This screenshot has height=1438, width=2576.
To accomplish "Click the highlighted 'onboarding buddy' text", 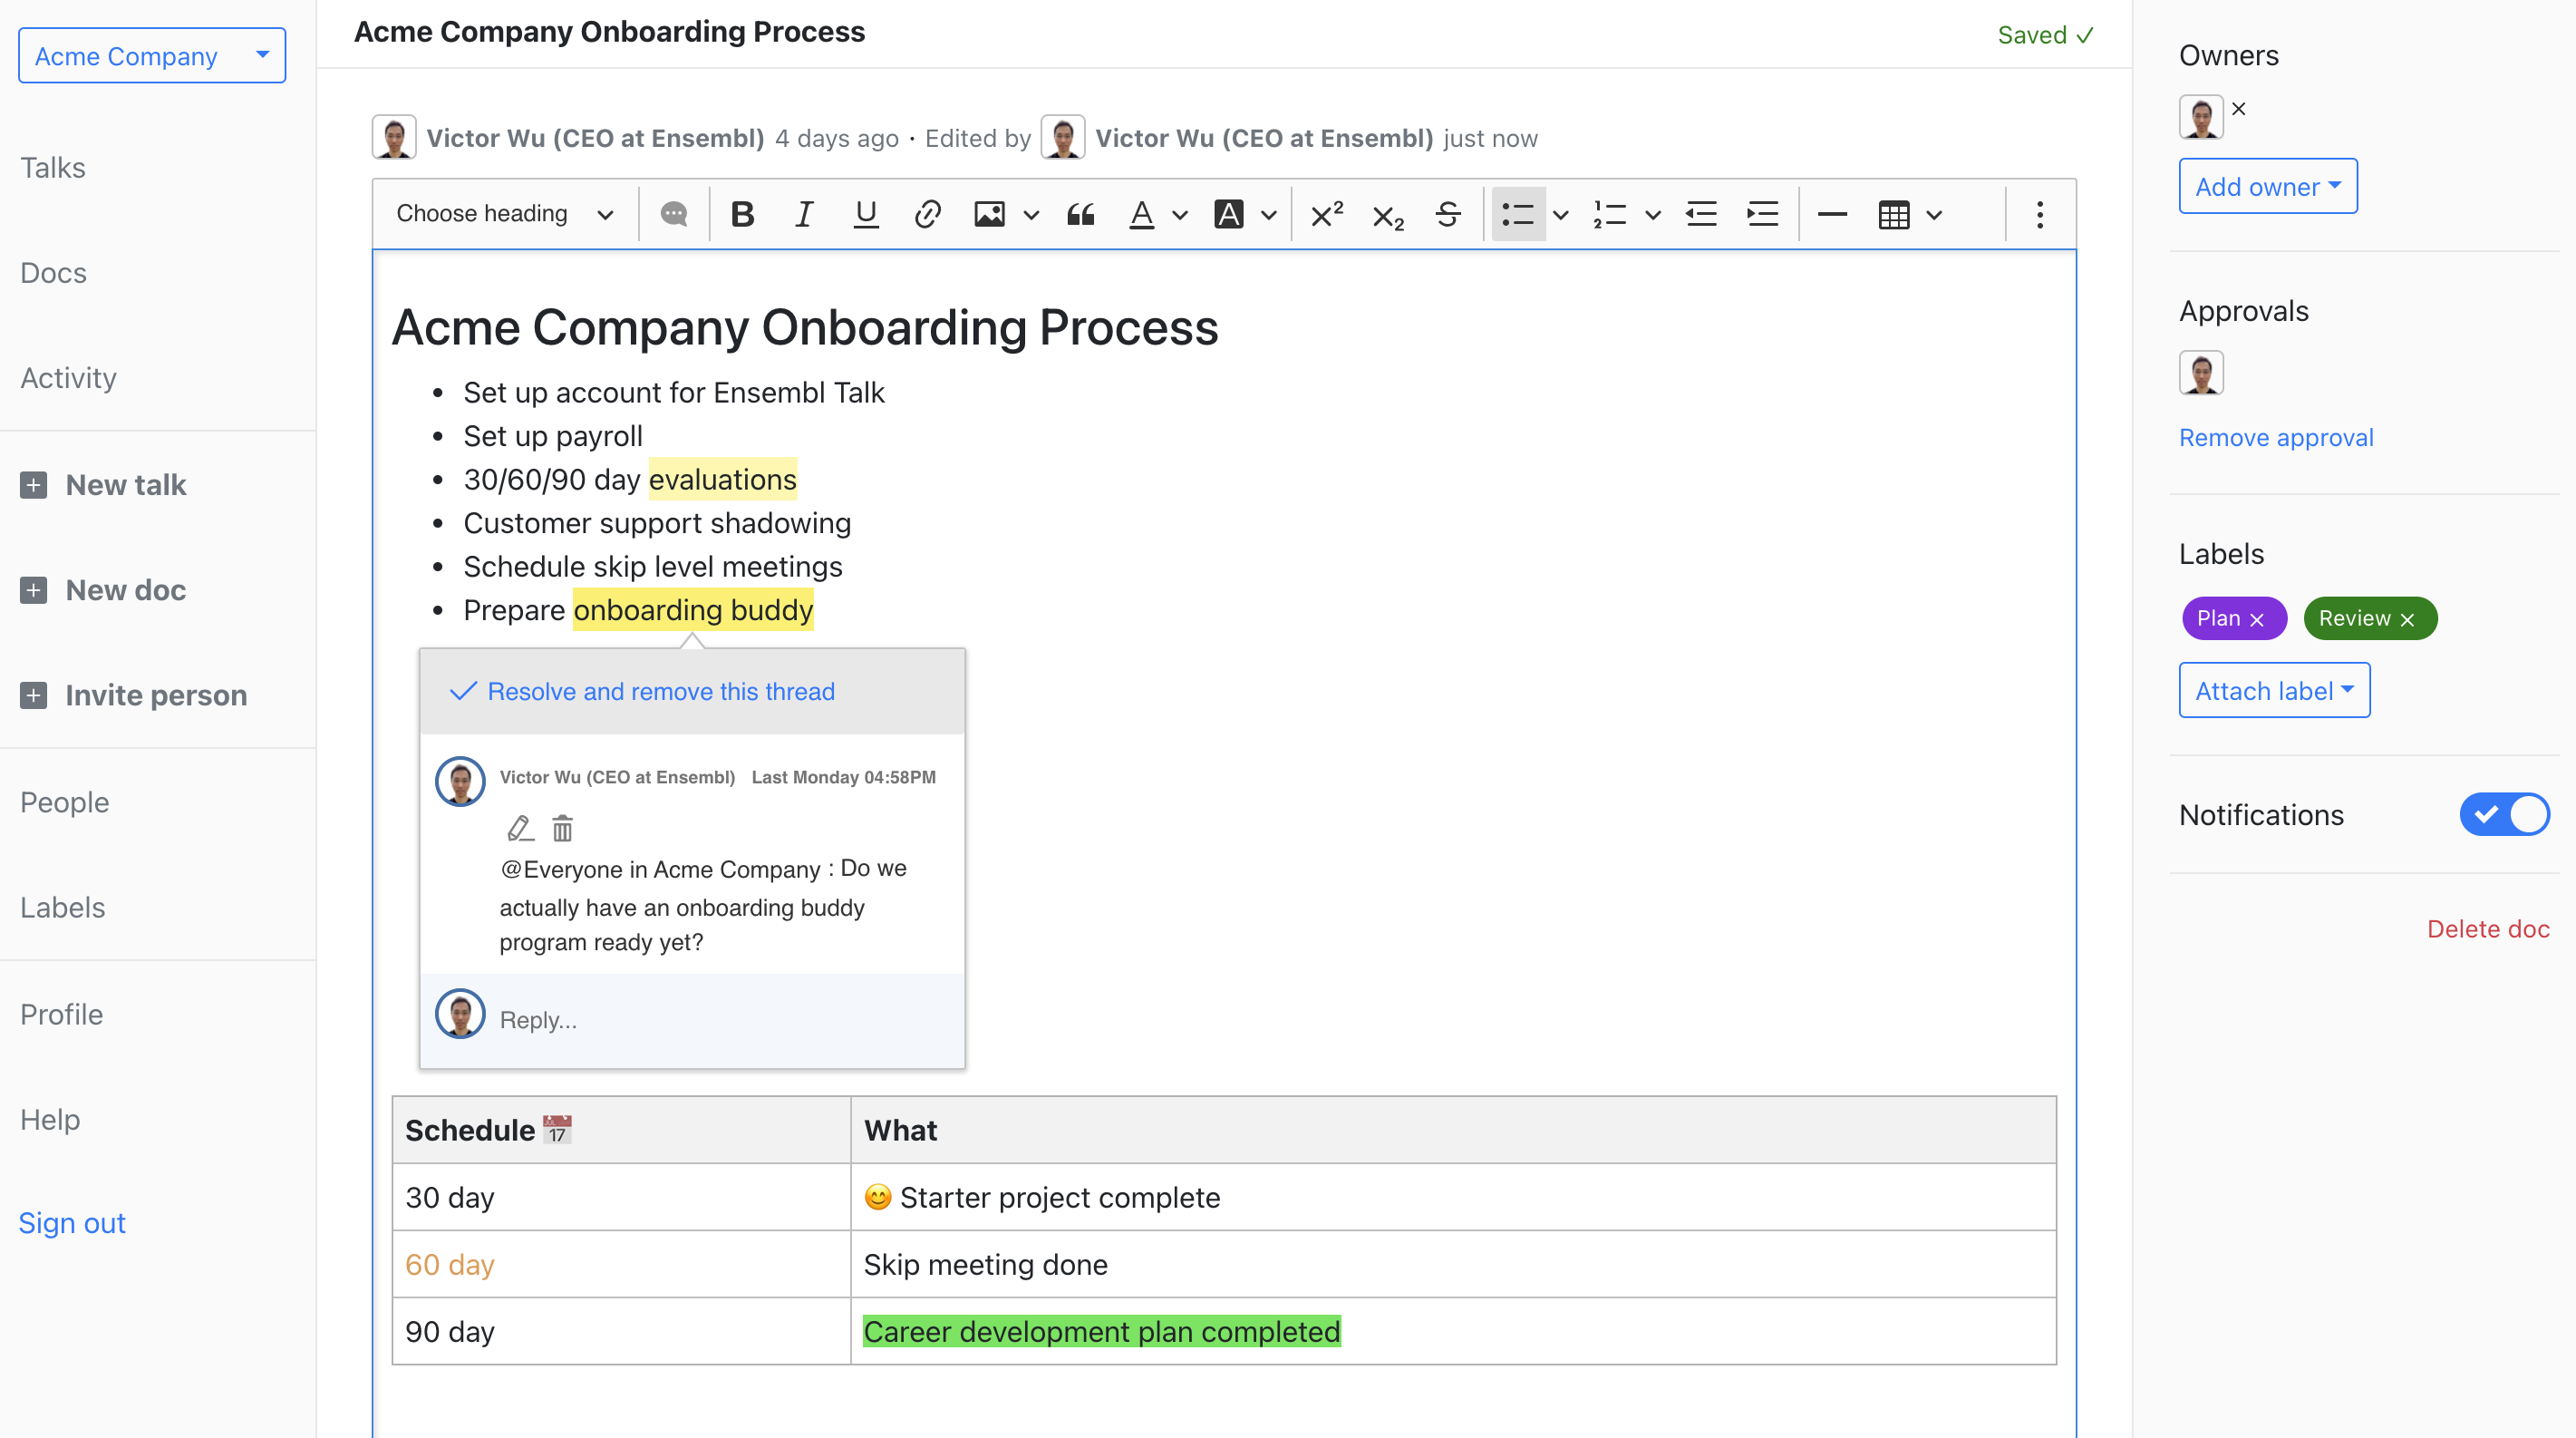I will pyautogui.click(x=693, y=610).
